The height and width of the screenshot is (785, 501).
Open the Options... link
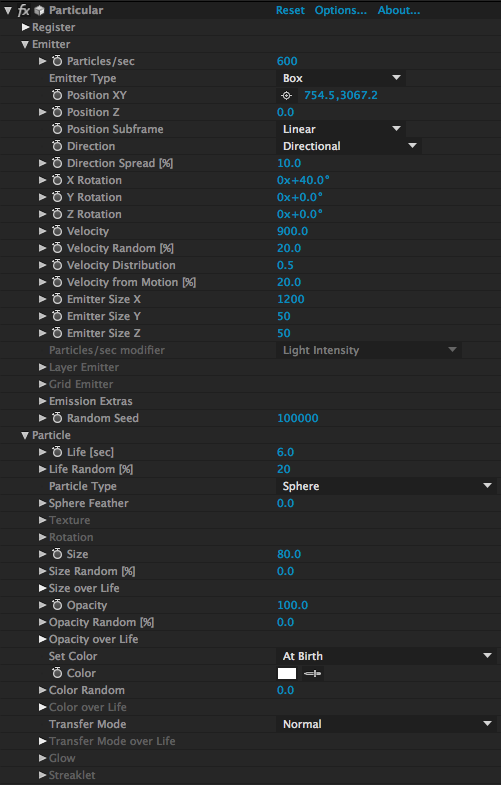pyautogui.click(x=341, y=10)
